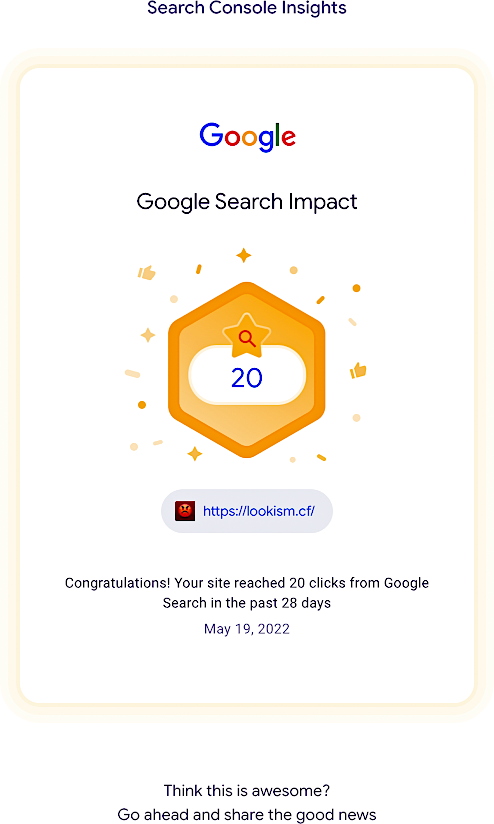Image resolution: width=494 pixels, height=824 pixels.
Task: Click the sparkle star below the badge
Action: click(x=195, y=454)
